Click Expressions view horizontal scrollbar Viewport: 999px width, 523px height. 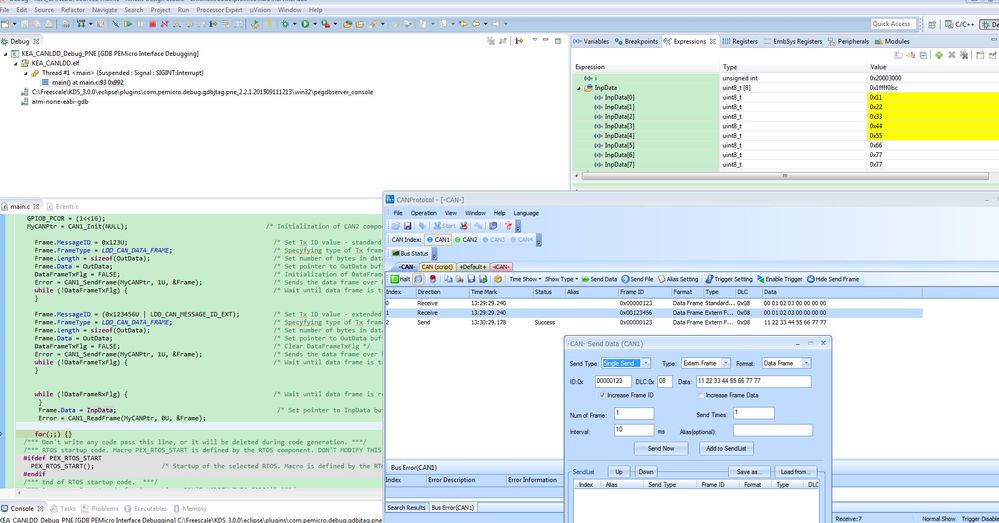785,176
